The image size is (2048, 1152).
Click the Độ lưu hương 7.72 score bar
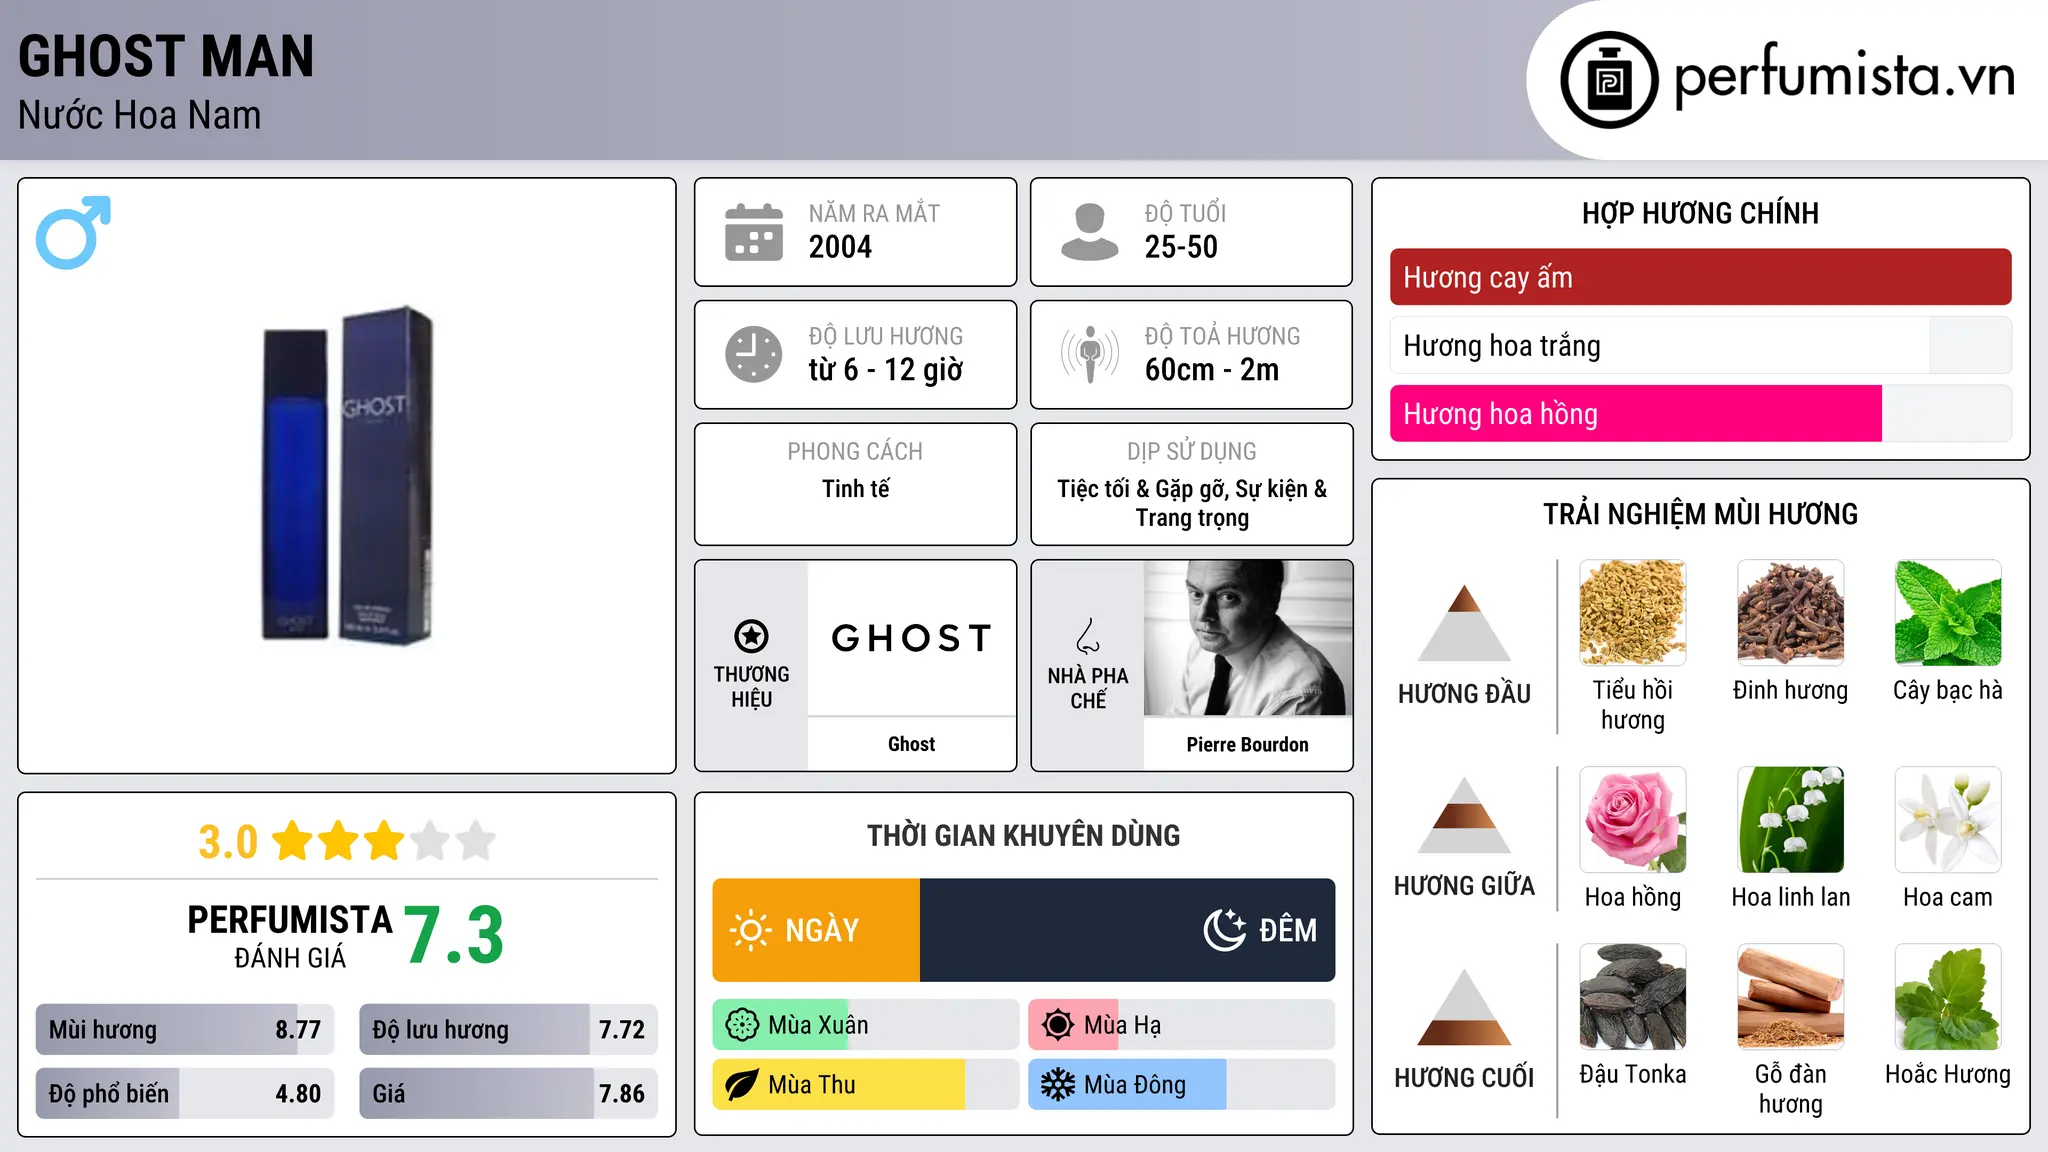[508, 1030]
